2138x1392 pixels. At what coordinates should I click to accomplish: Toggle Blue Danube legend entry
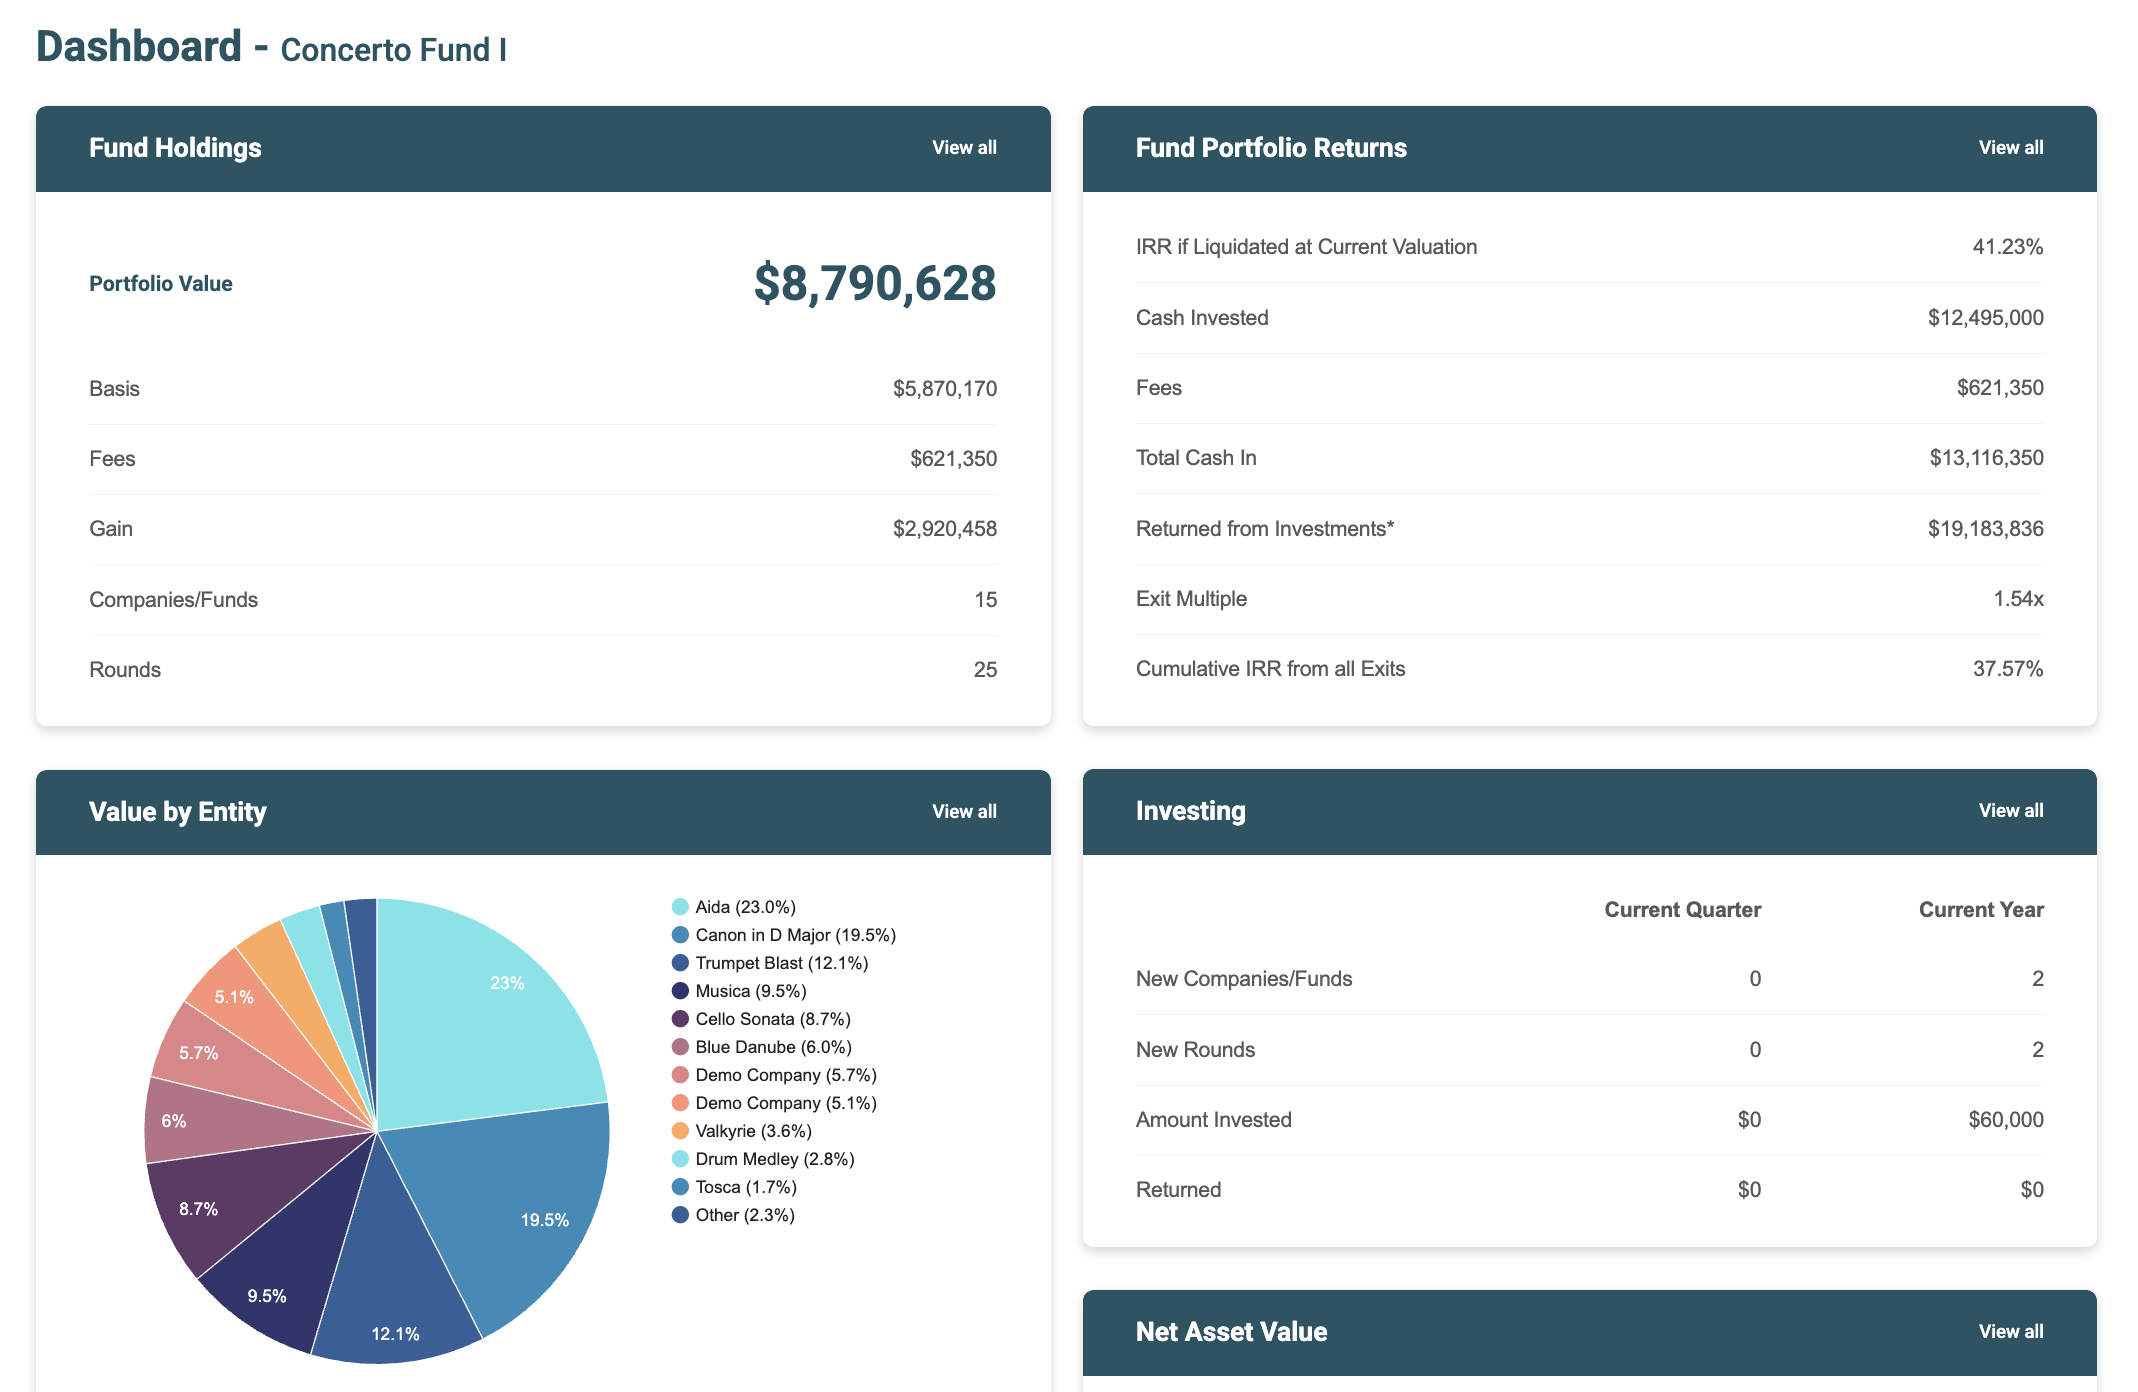(772, 1047)
